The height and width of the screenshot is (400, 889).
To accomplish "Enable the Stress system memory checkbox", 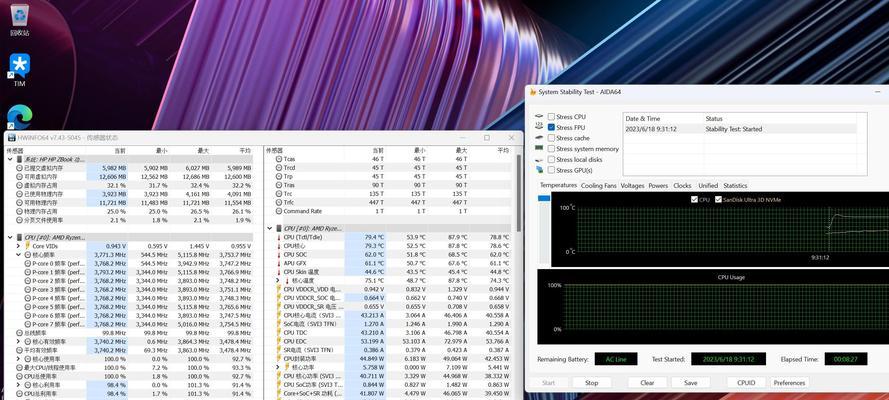I will point(551,148).
